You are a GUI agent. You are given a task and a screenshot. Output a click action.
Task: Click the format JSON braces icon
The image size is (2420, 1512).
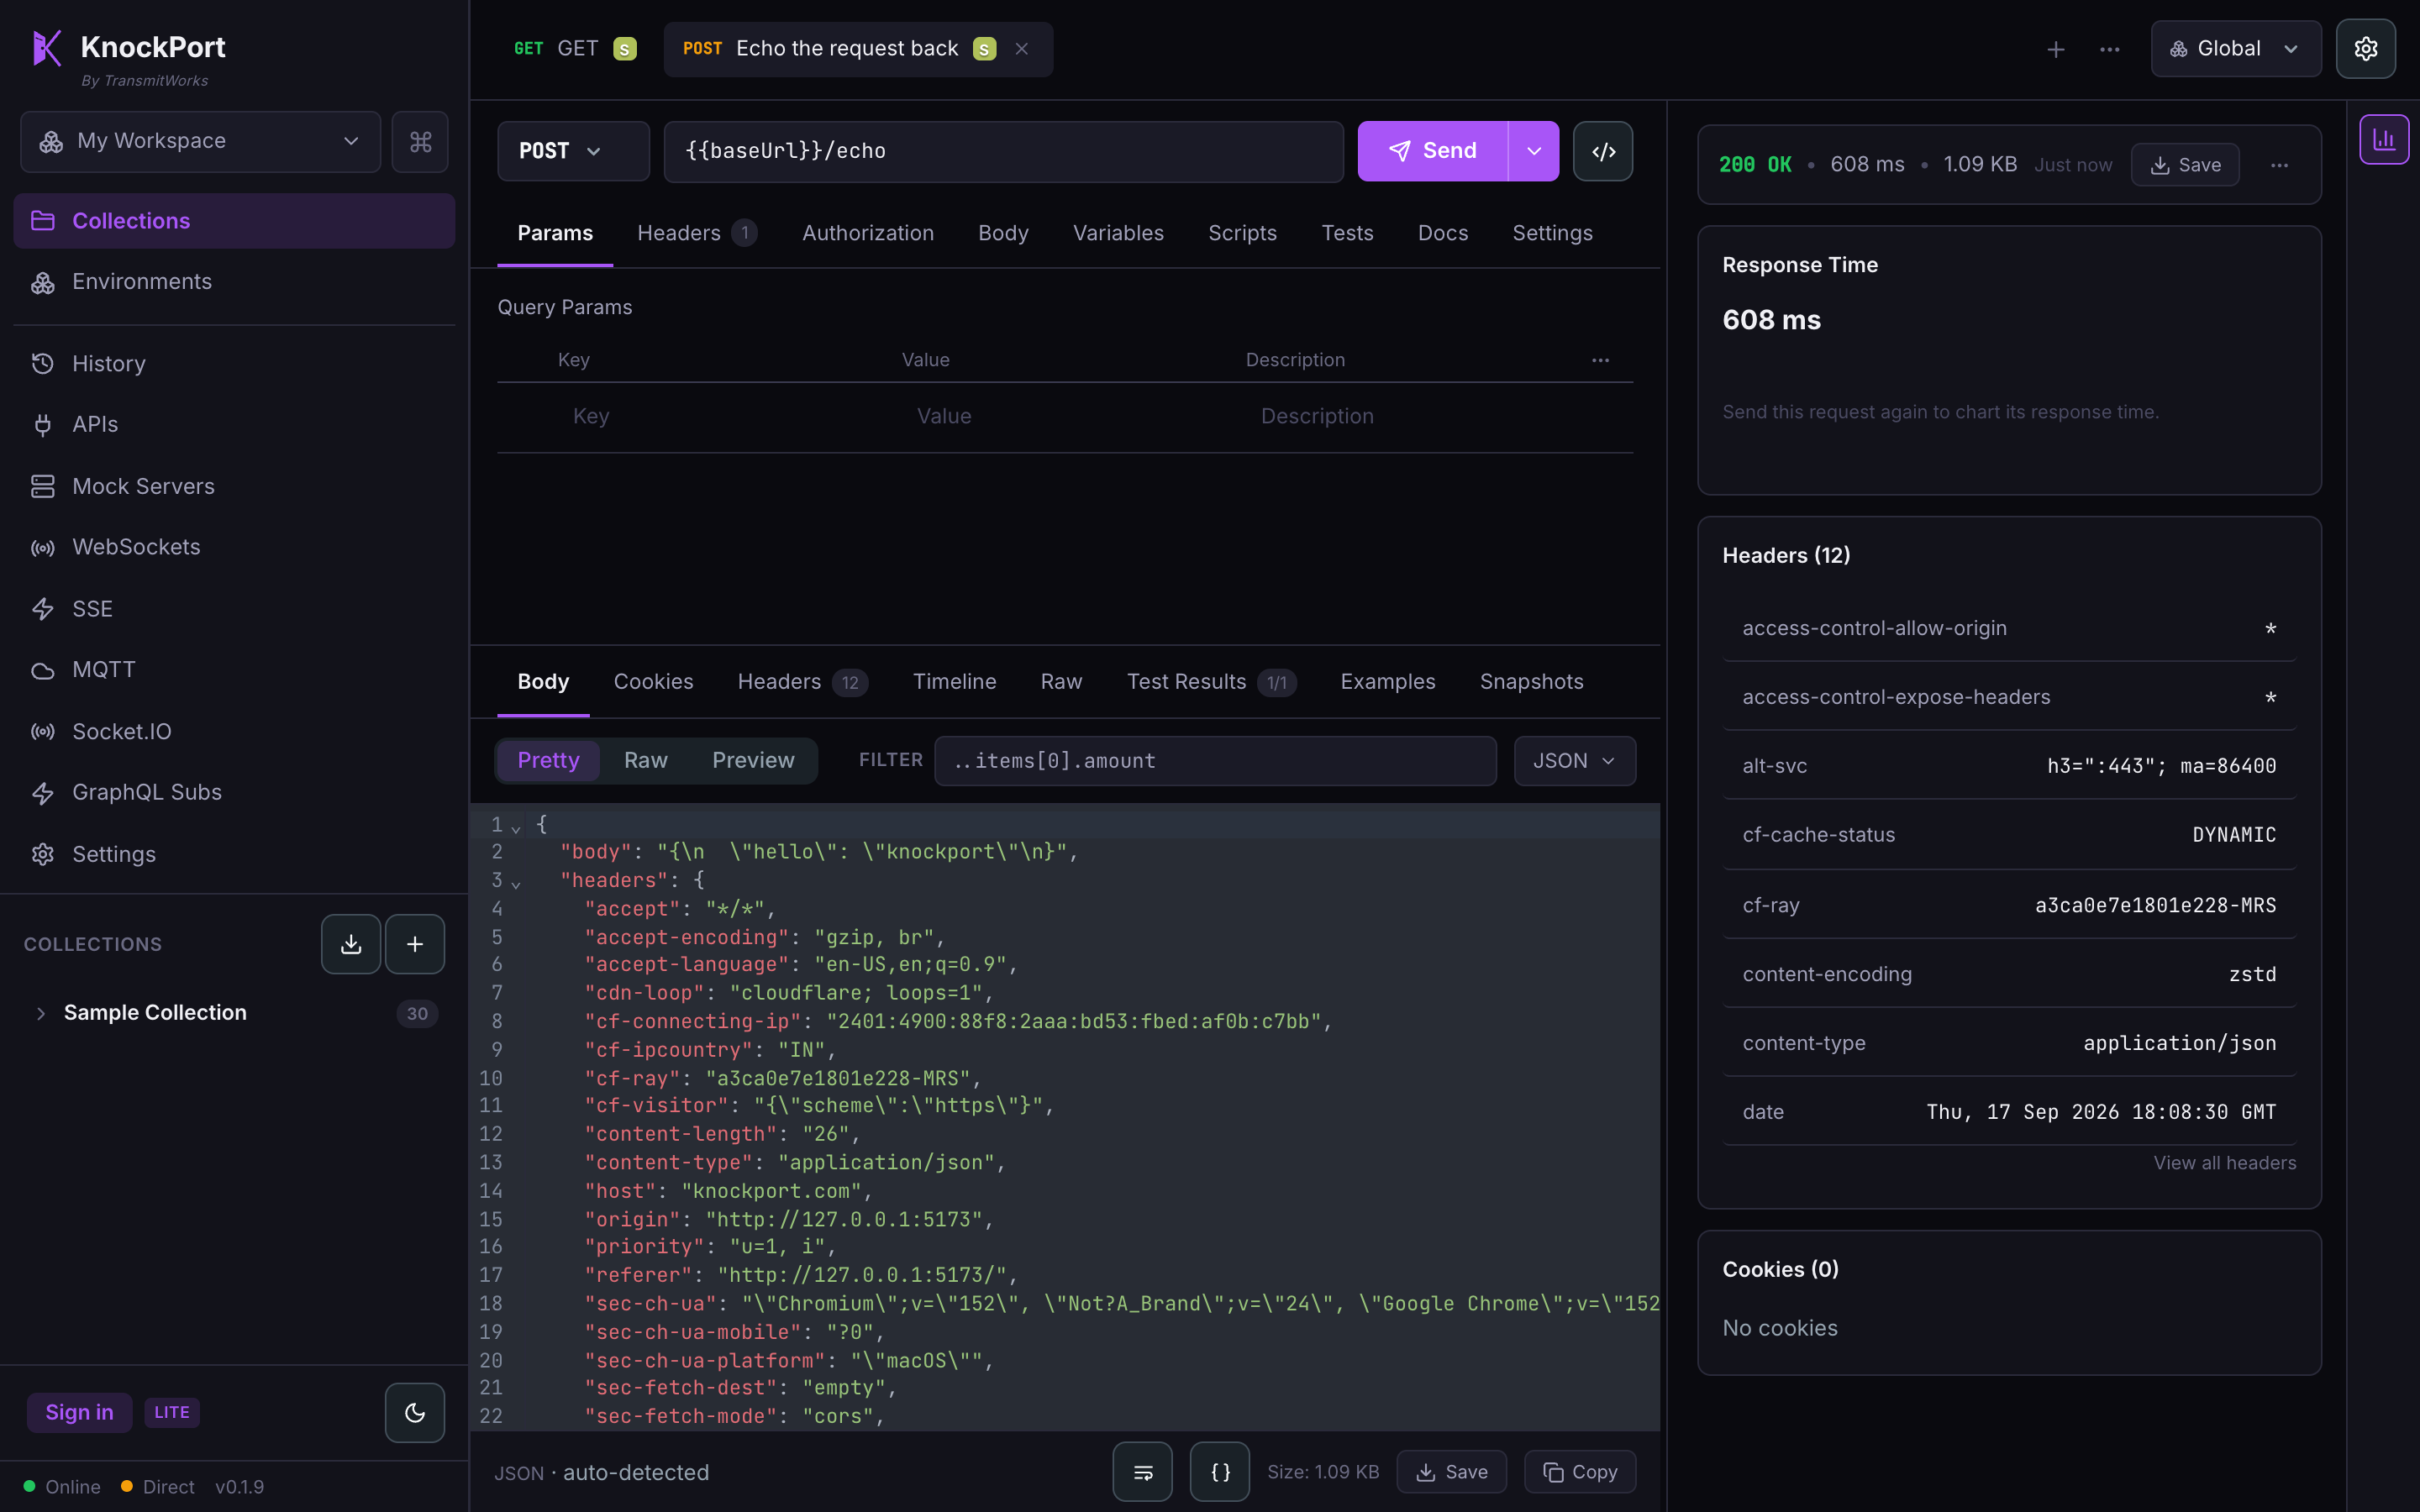click(1220, 1472)
